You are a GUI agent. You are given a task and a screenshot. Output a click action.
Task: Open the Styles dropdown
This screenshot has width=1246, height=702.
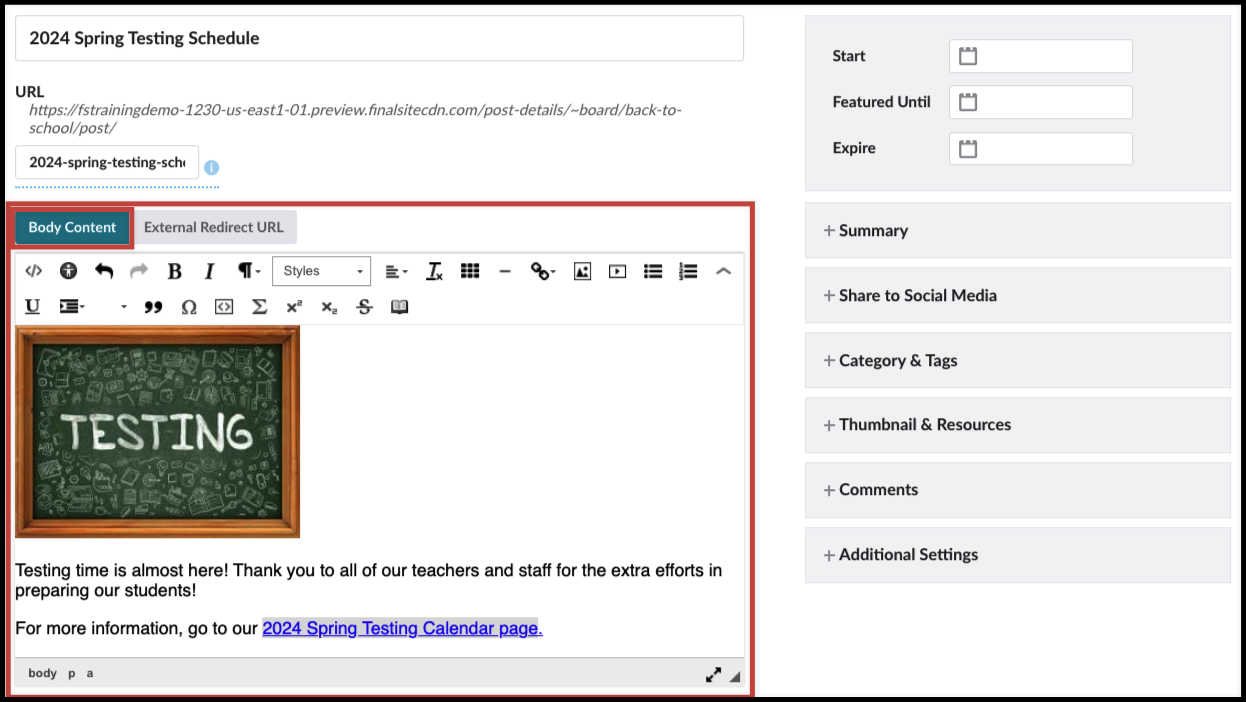click(320, 271)
